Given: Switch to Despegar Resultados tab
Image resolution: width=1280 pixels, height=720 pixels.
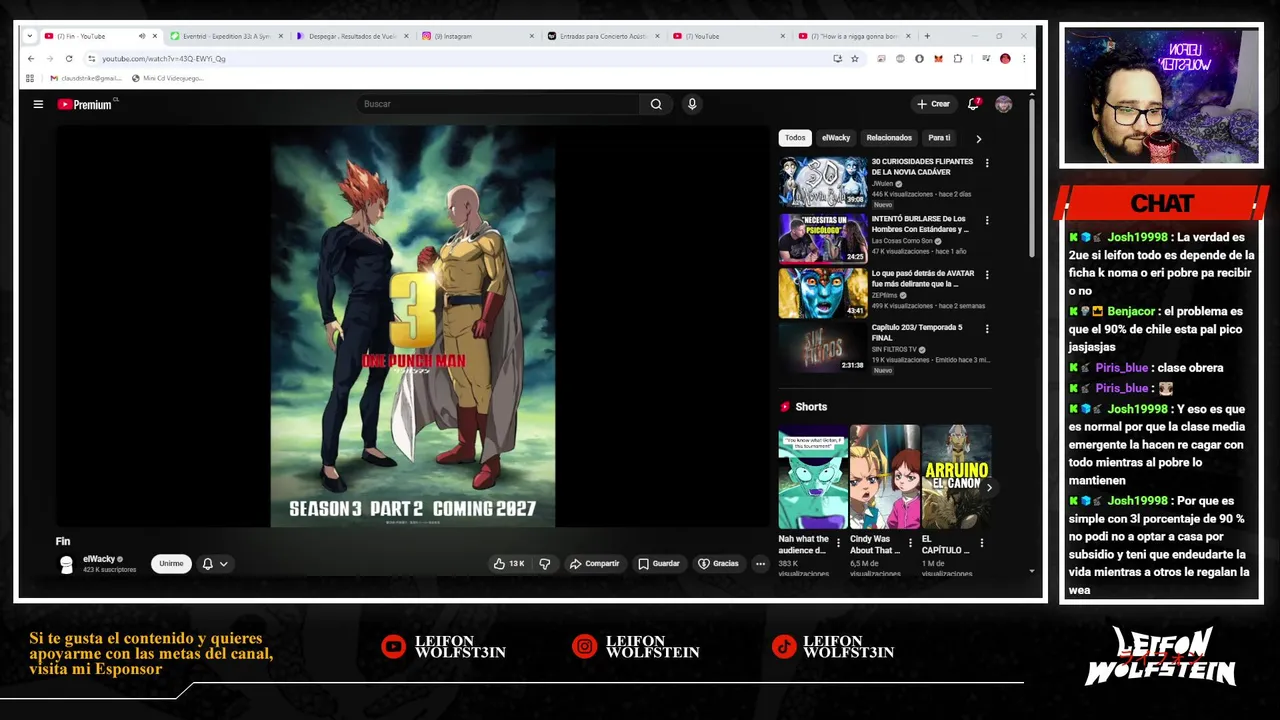Looking at the screenshot, I should click(x=352, y=36).
